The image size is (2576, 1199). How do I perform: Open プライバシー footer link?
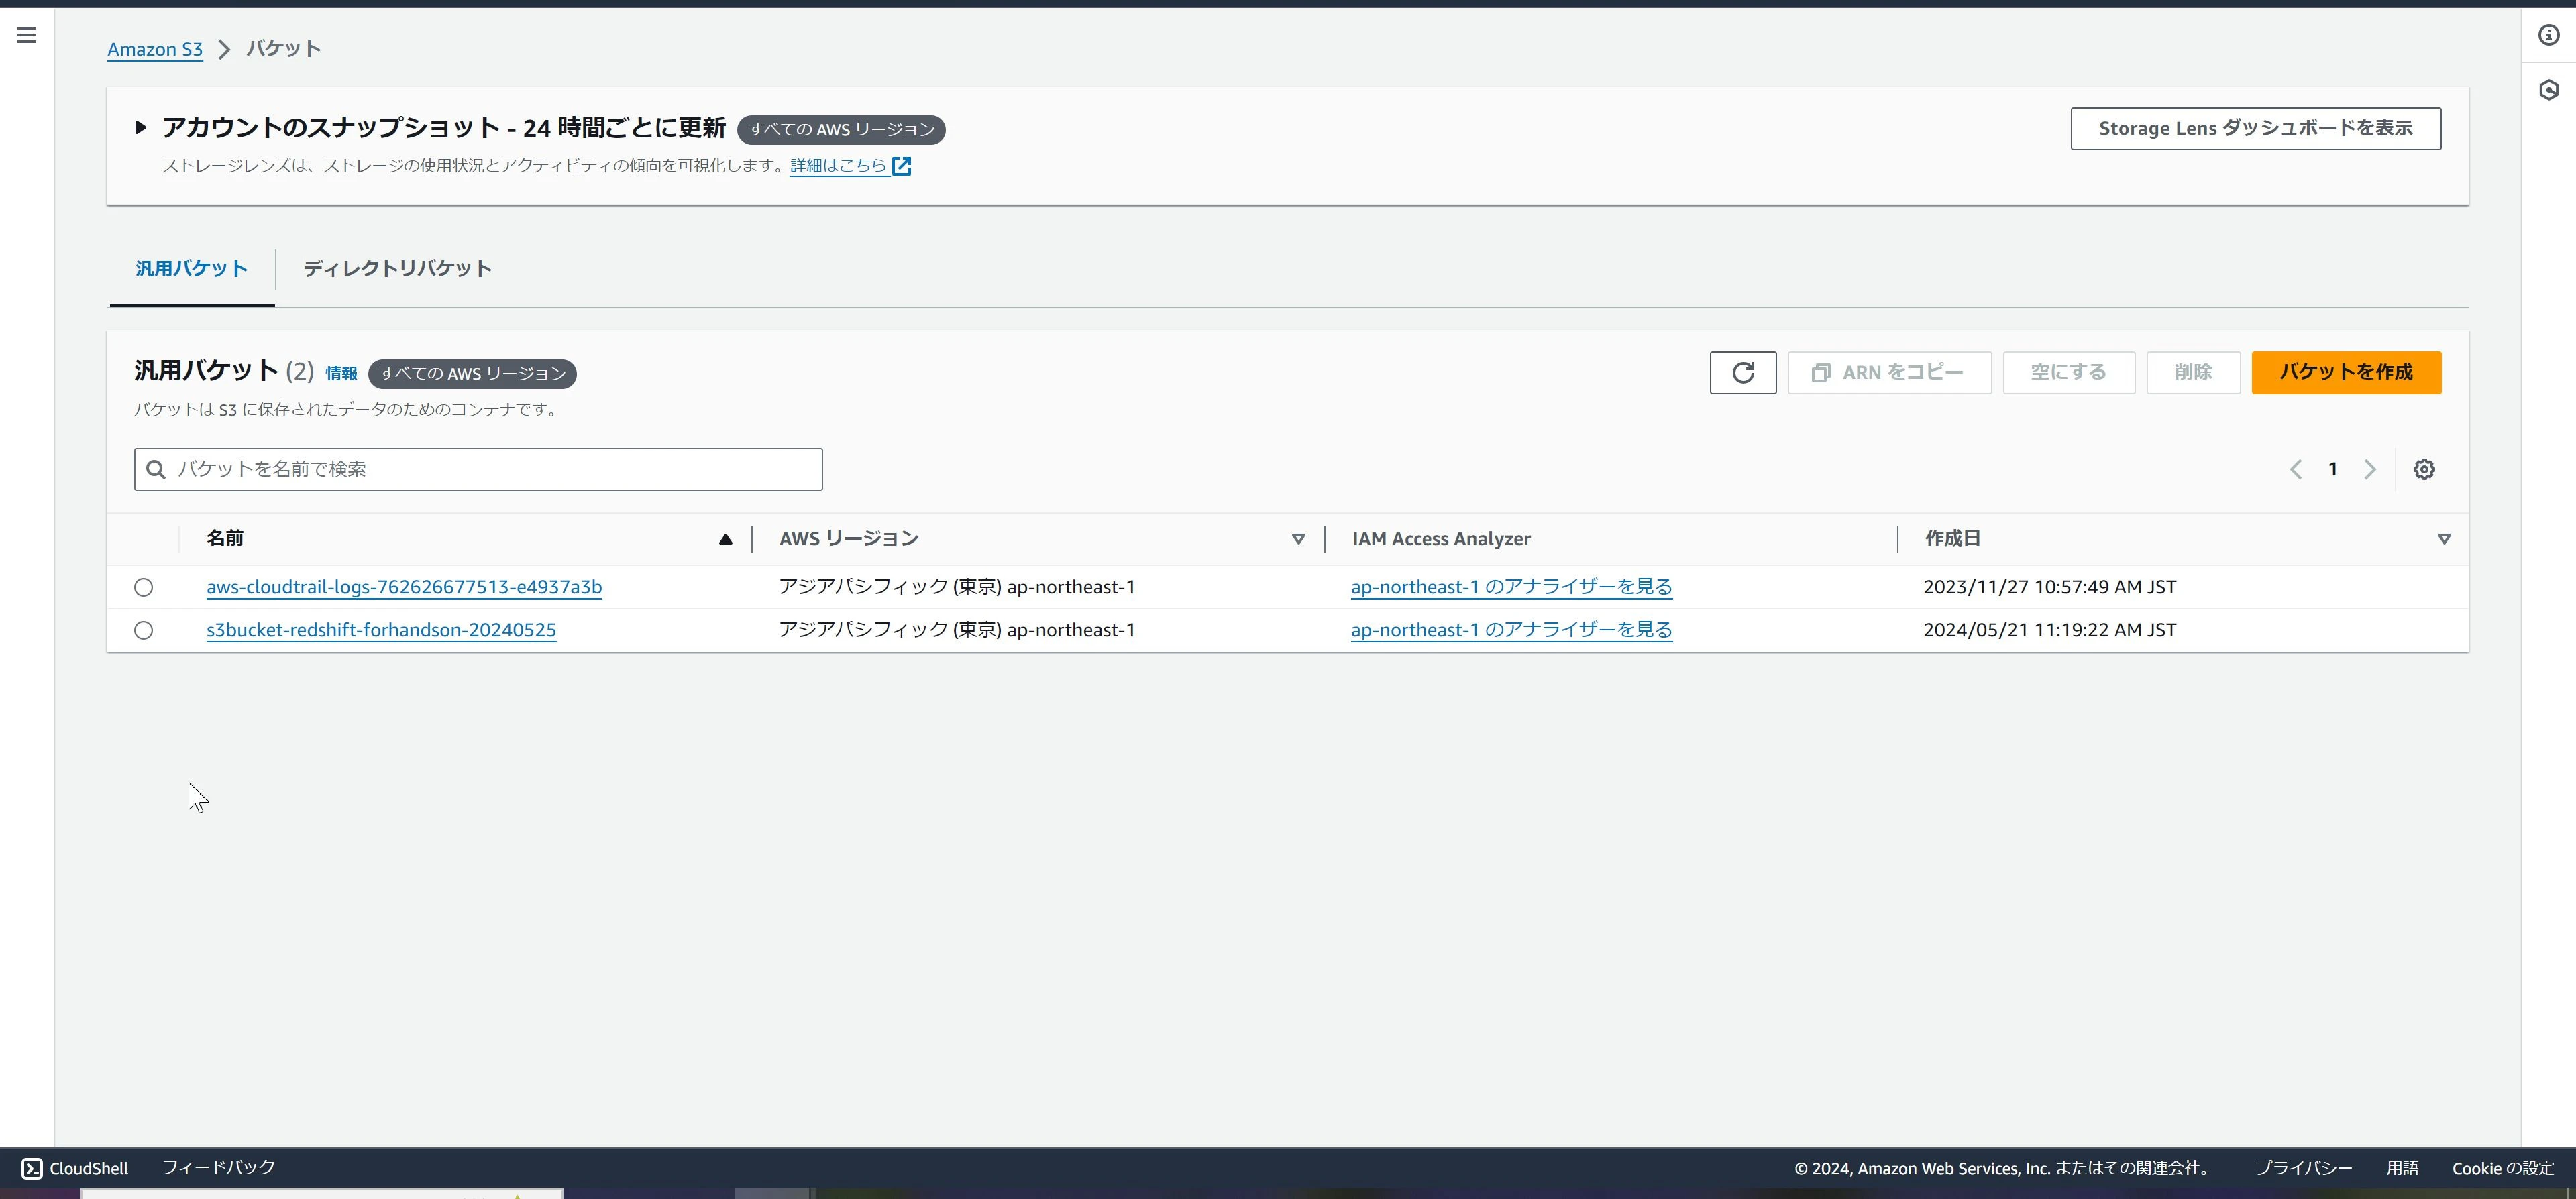pyautogui.click(x=2303, y=1169)
